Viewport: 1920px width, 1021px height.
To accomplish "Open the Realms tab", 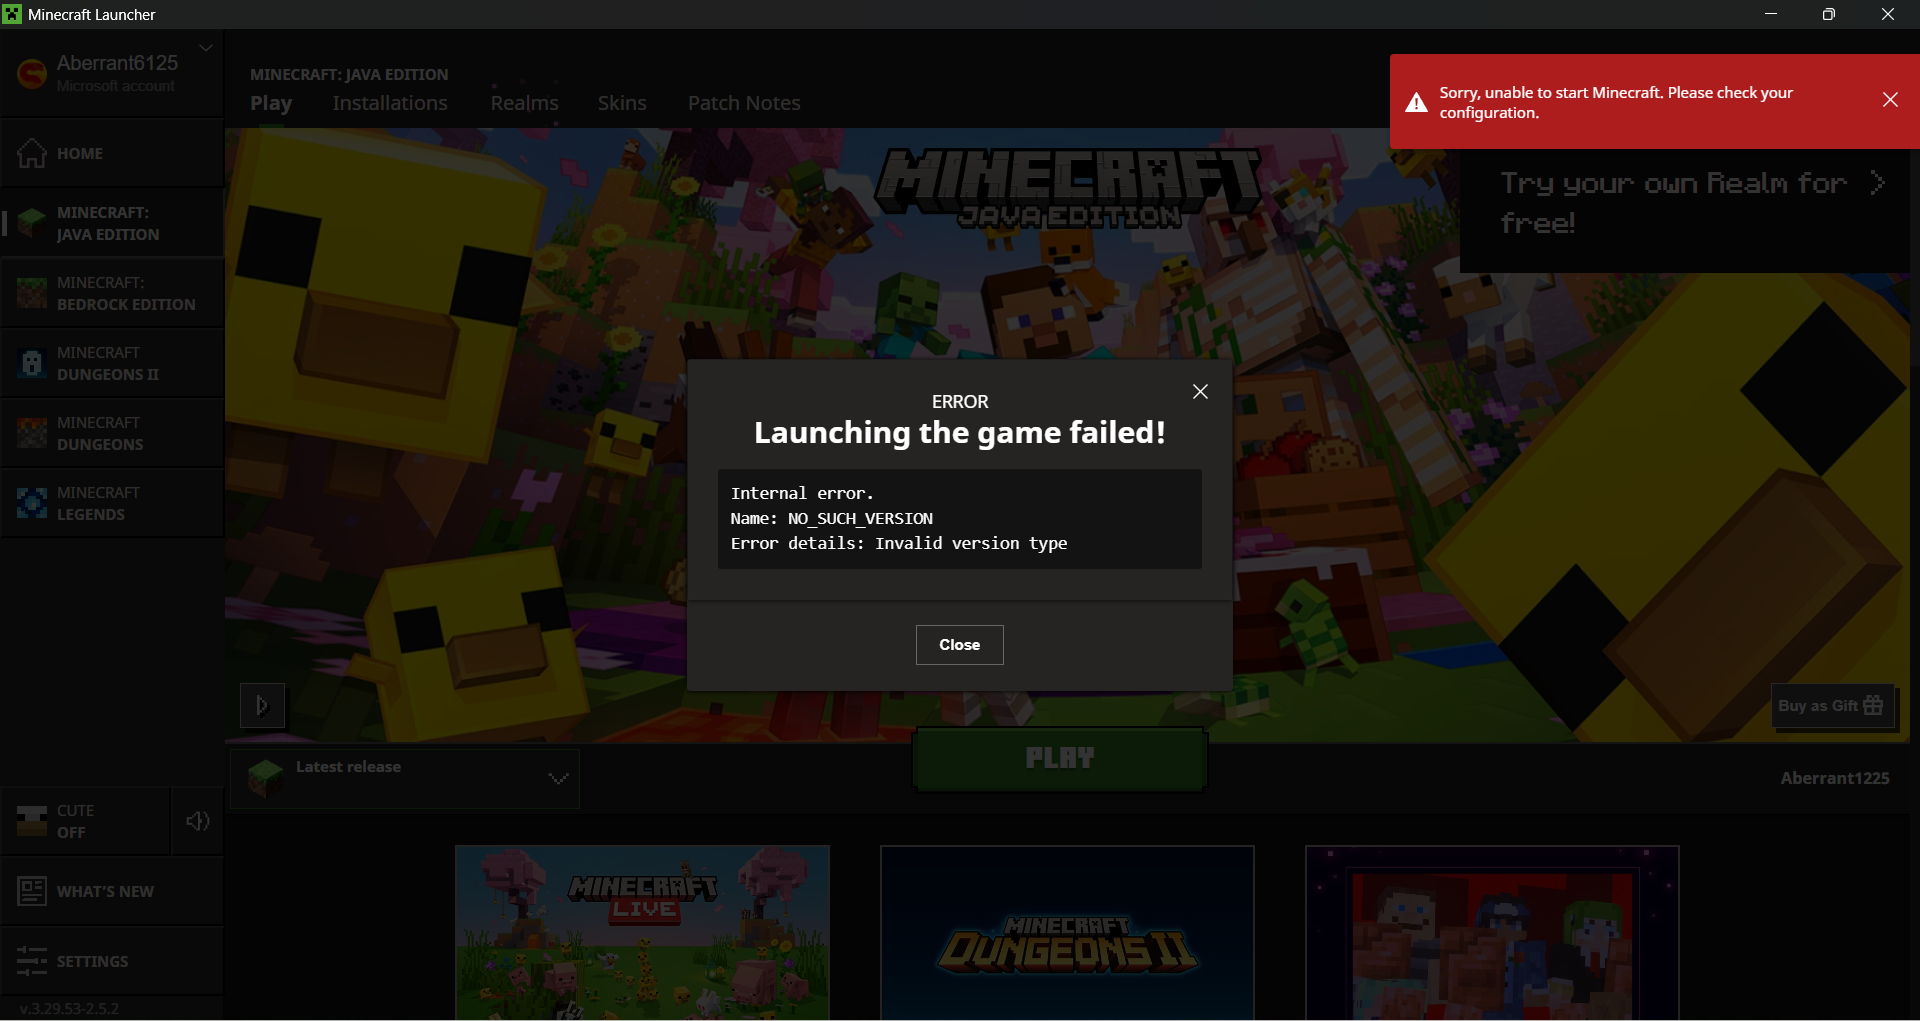I will click(x=524, y=103).
